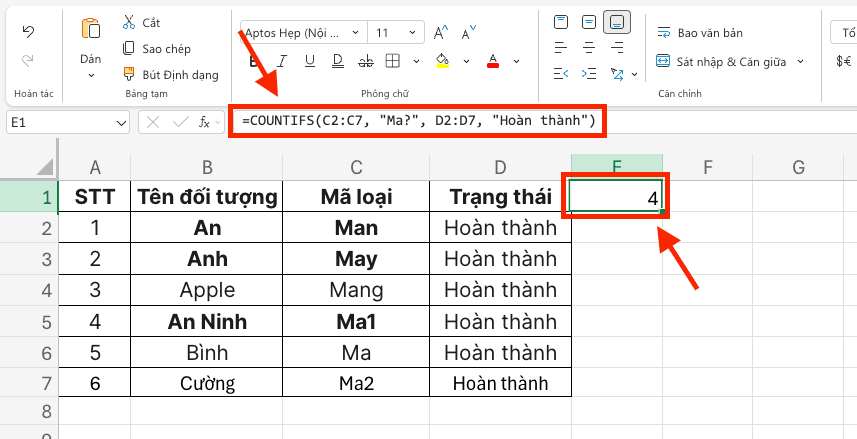857x439 pixels.
Task: Toggle Bao văn bản wrap text
Action: 700,33
